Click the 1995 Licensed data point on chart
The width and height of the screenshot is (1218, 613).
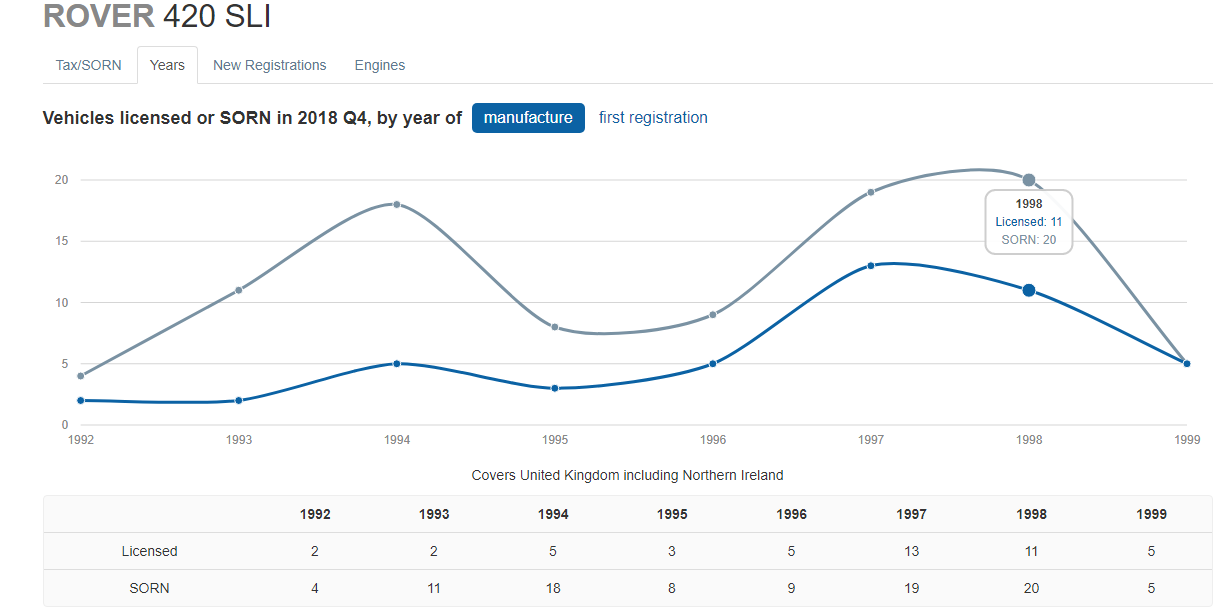[555, 388]
